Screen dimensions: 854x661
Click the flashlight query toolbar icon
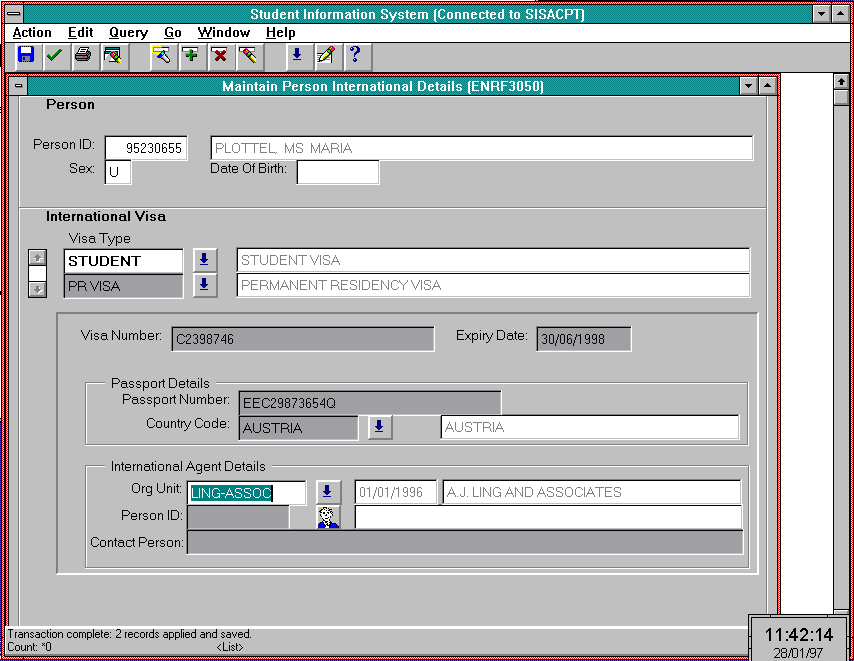coord(161,55)
